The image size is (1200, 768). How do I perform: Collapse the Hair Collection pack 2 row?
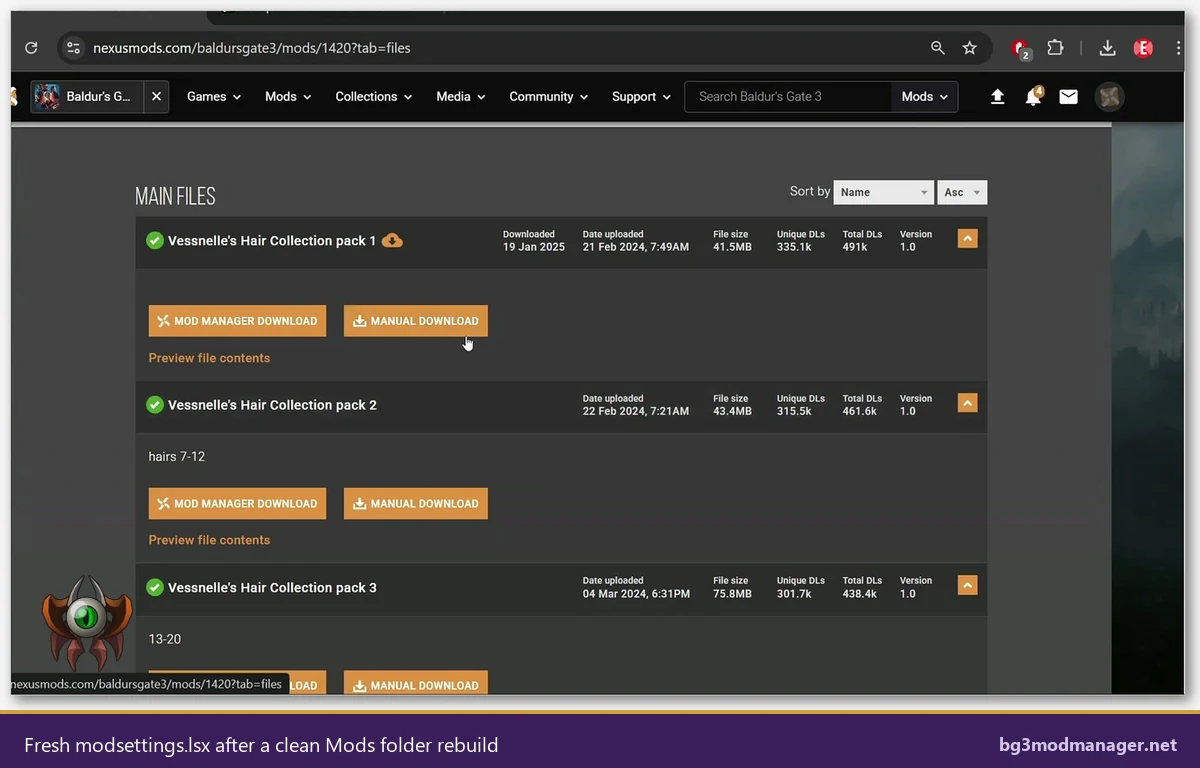(967, 403)
